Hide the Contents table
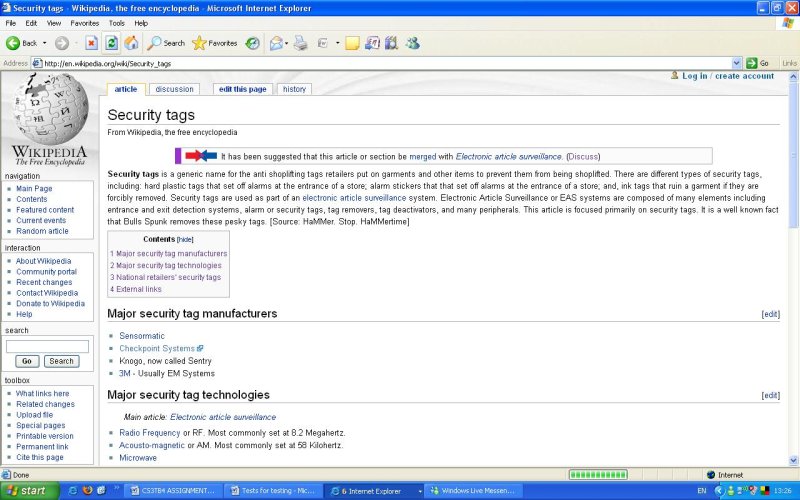This screenshot has height=500, width=800. point(185,240)
